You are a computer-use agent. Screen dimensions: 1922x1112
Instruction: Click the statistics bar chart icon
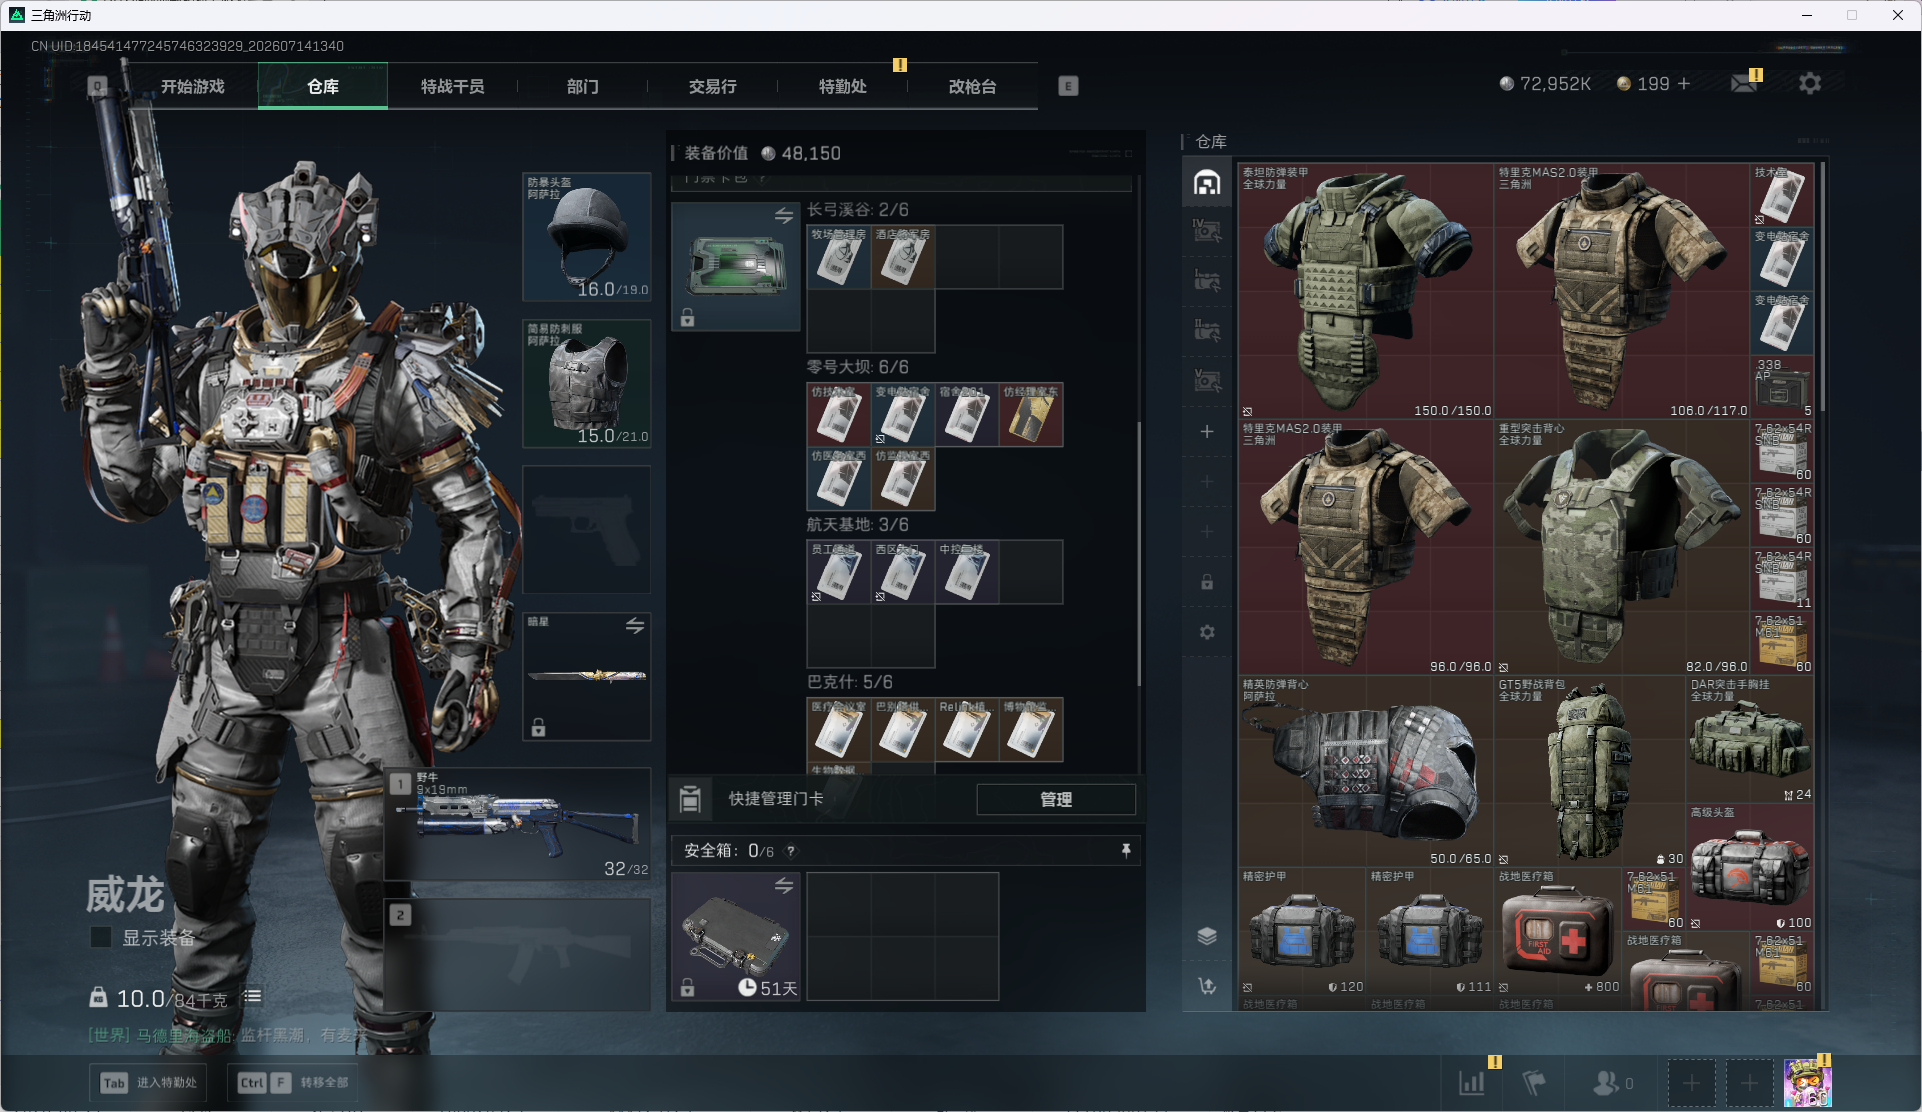(x=1472, y=1082)
